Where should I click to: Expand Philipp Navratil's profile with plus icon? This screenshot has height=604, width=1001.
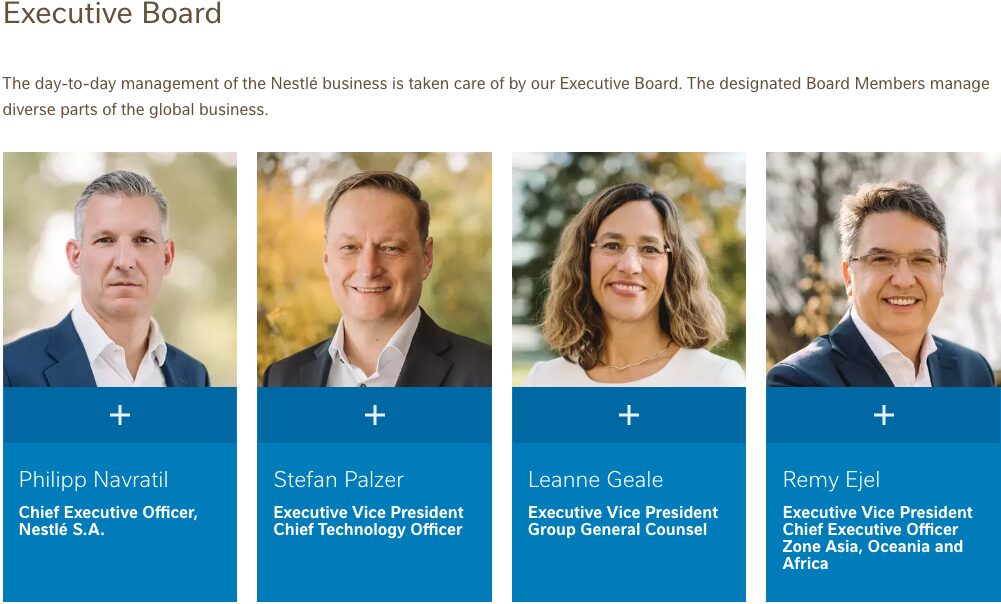(x=120, y=415)
